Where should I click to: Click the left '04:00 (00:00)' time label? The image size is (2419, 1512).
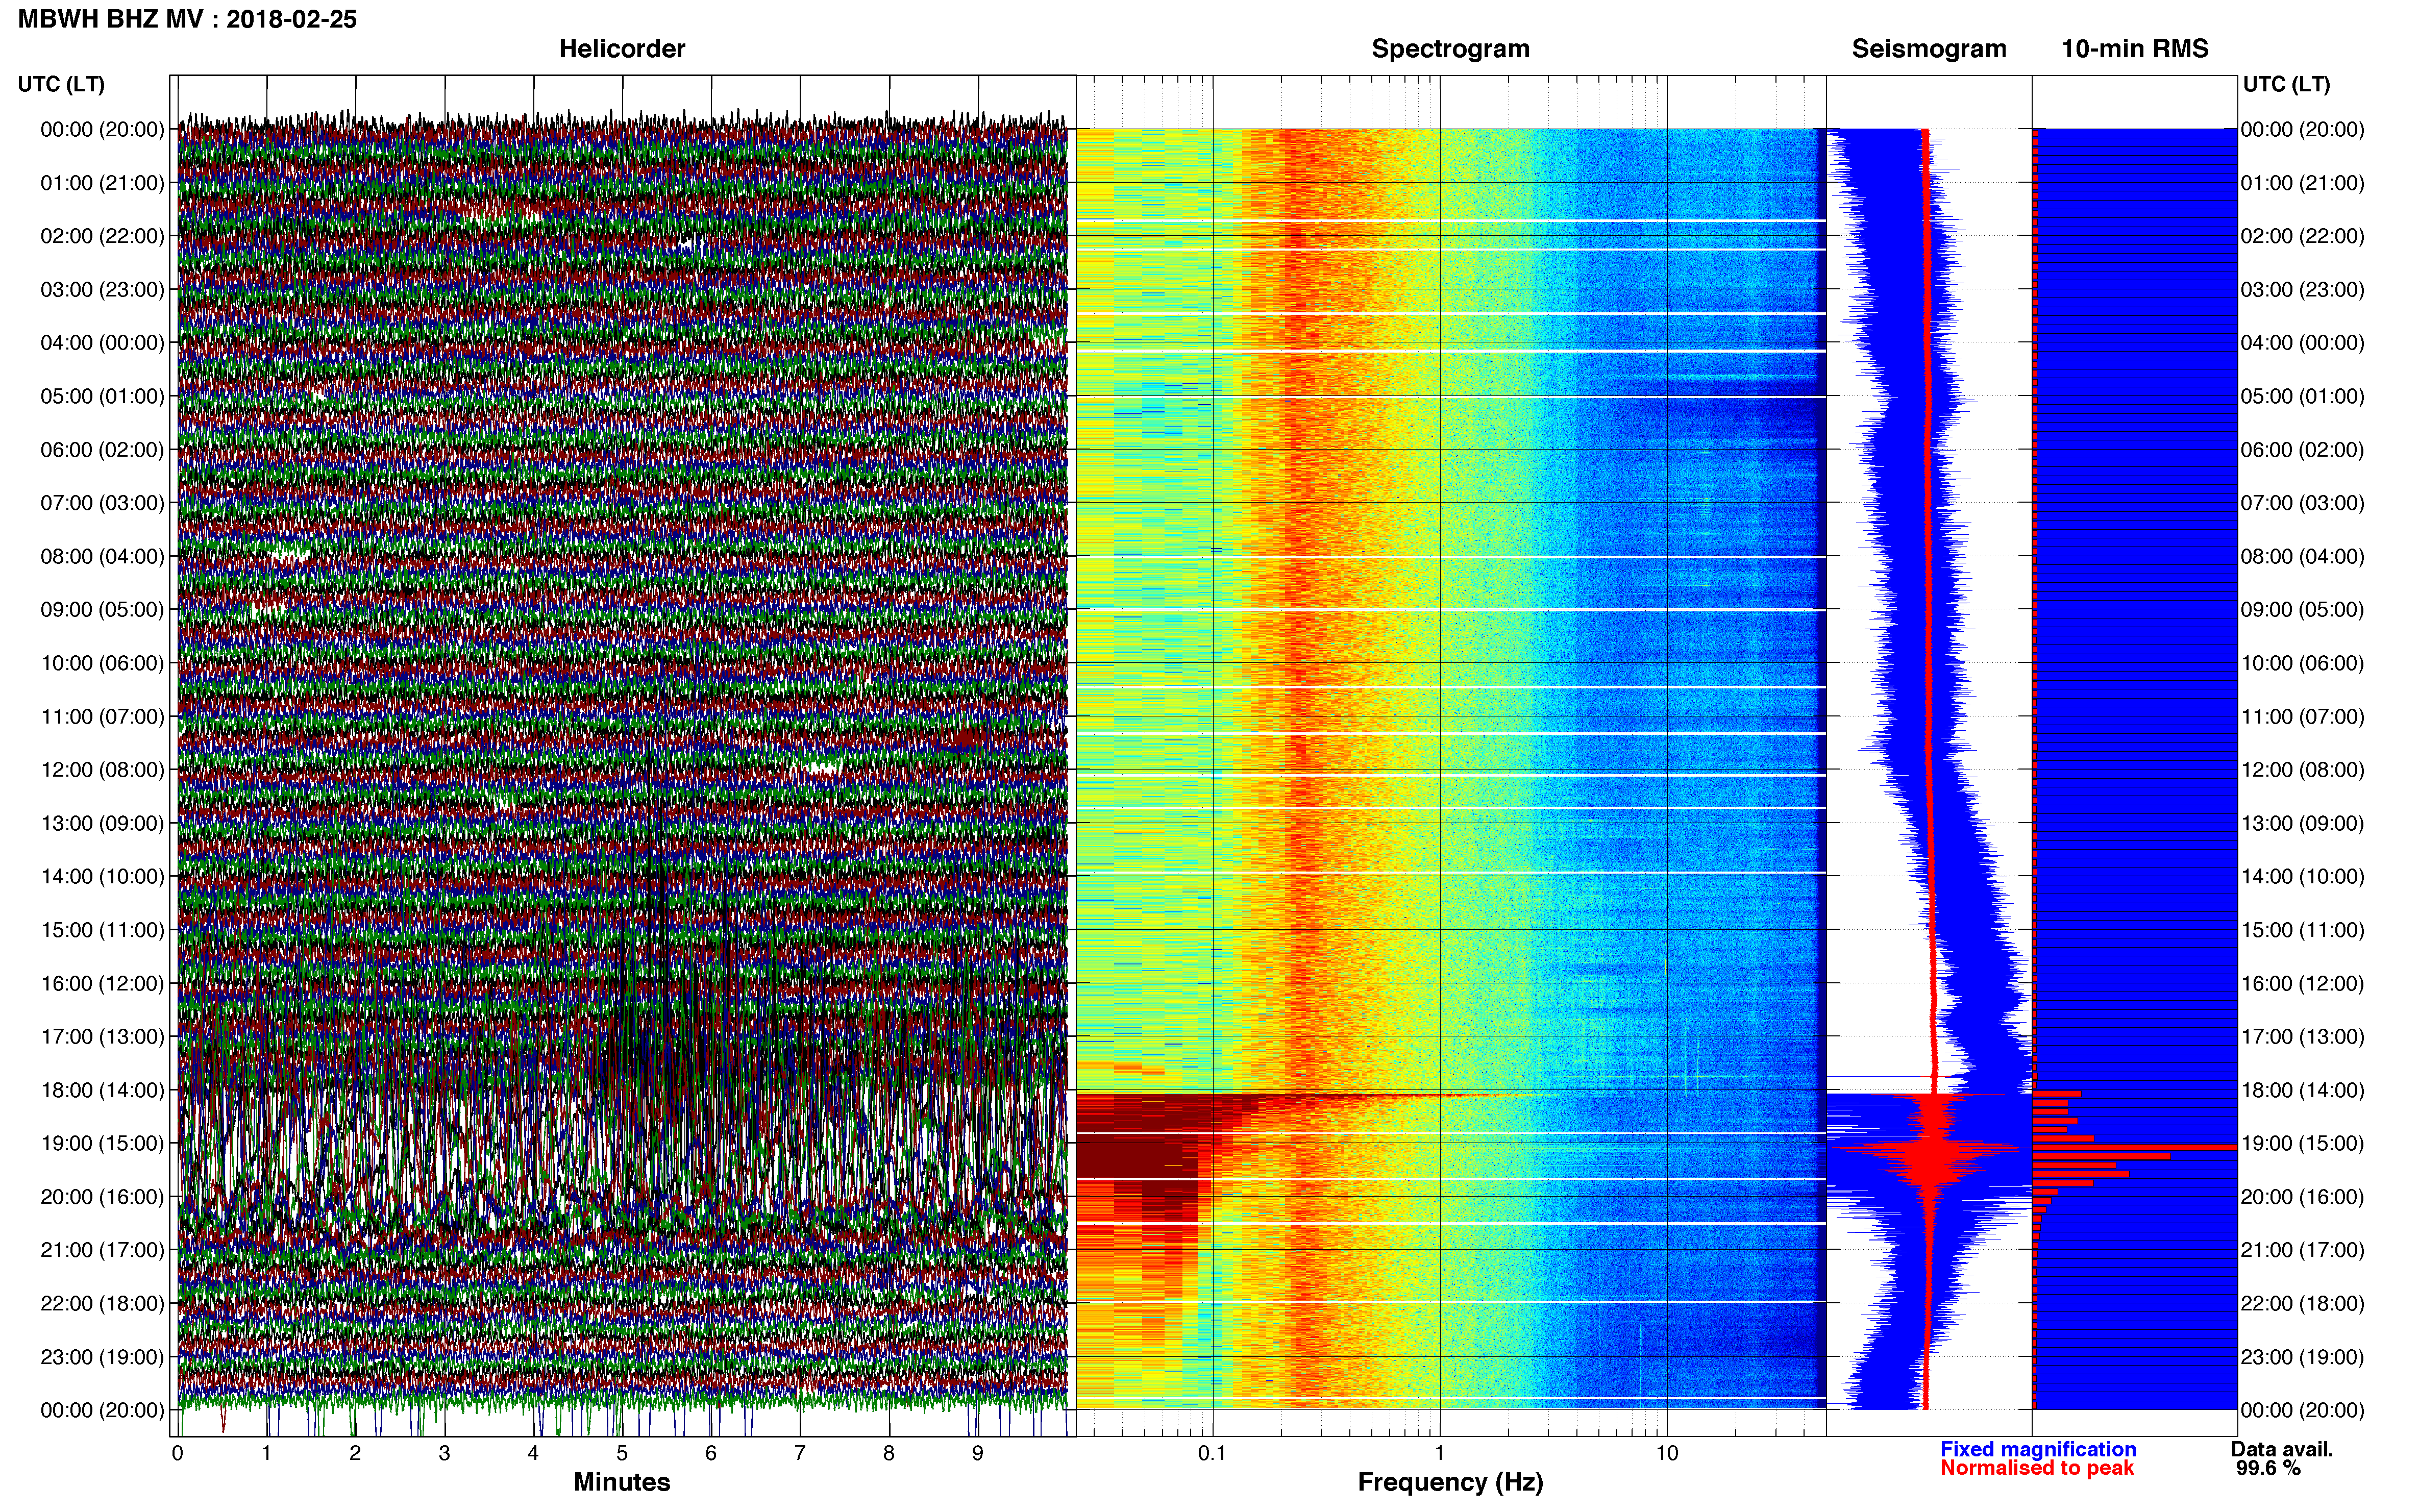coord(102,343)
